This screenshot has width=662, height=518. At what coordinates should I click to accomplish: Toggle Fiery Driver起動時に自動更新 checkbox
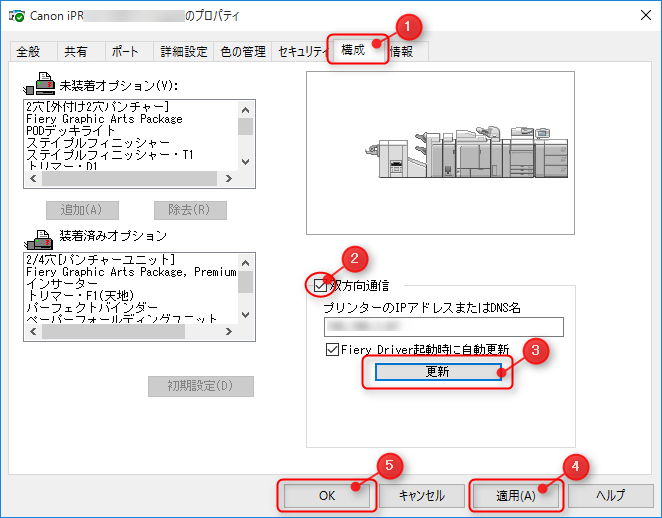click(332, 350)
